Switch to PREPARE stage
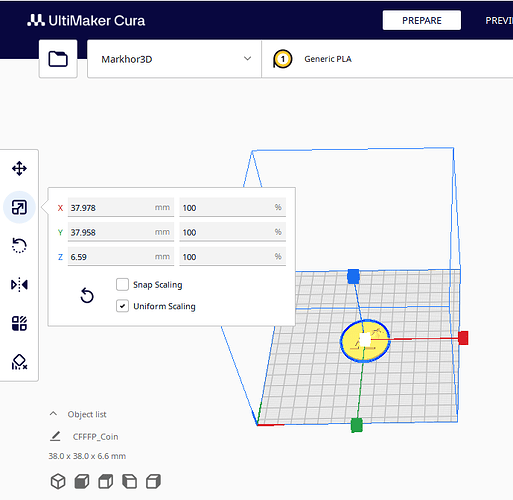Viewport: 513px width, 500px height. coord(422,20)
